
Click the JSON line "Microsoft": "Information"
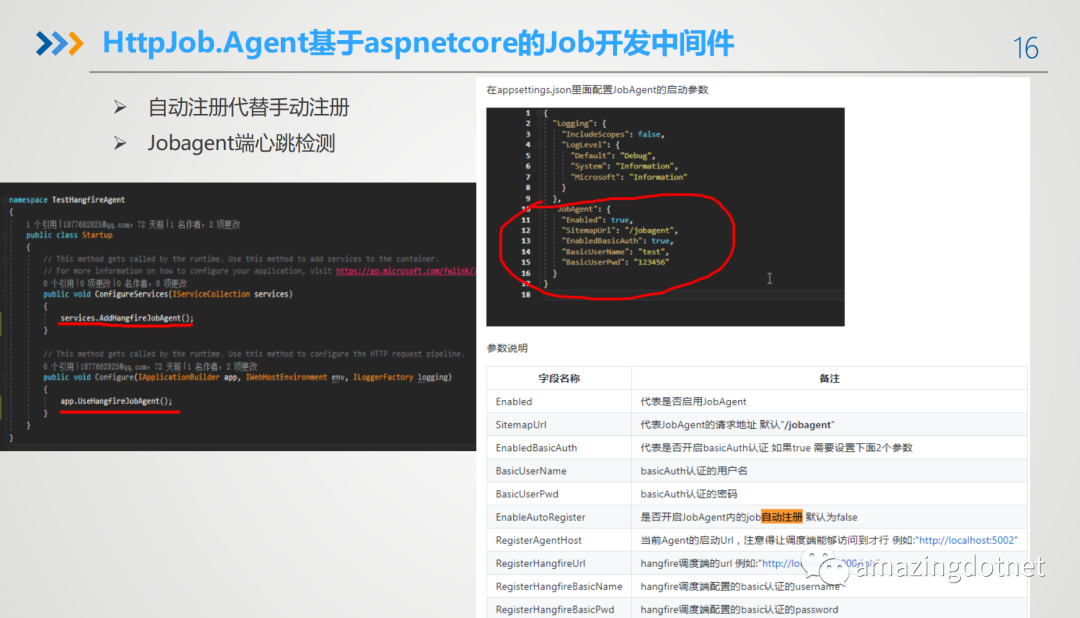[628, 177]
